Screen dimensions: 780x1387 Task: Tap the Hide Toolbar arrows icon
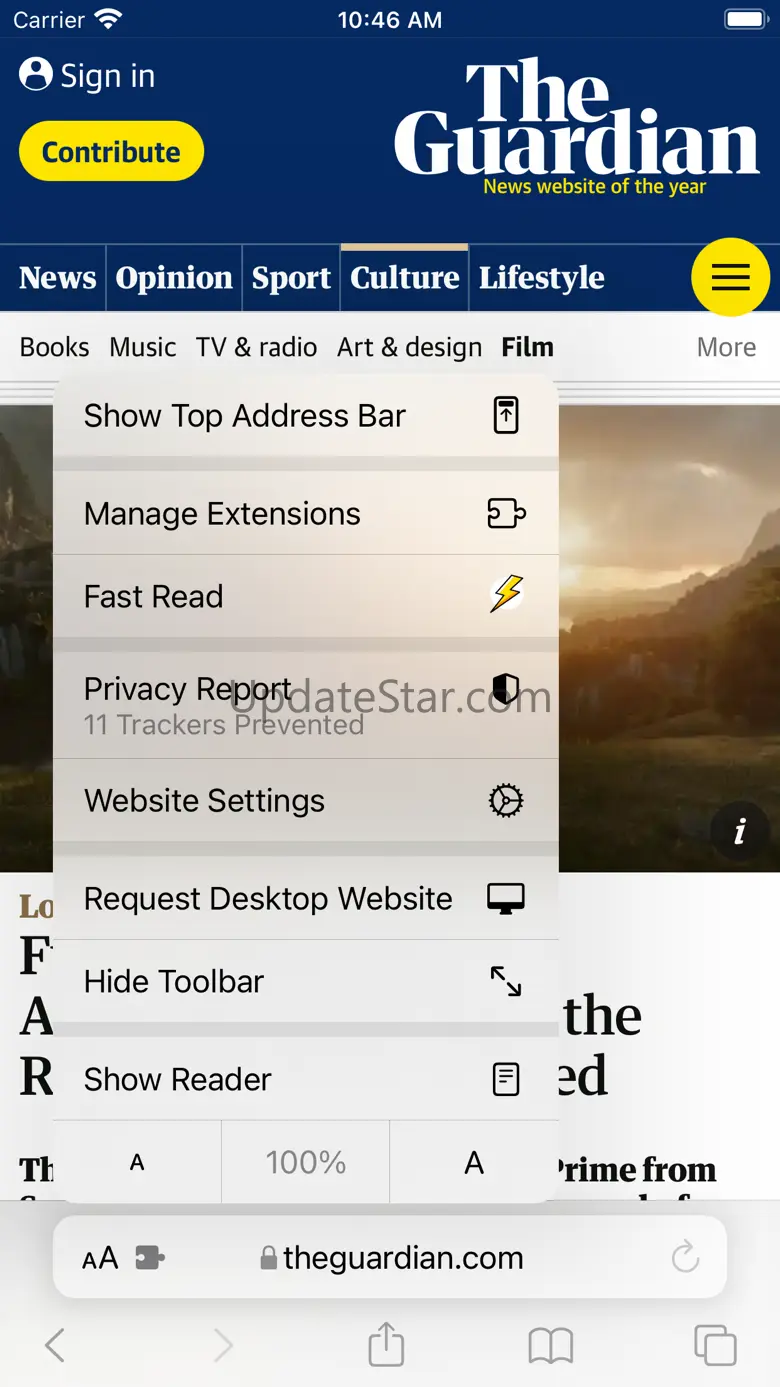coord(506,981)
